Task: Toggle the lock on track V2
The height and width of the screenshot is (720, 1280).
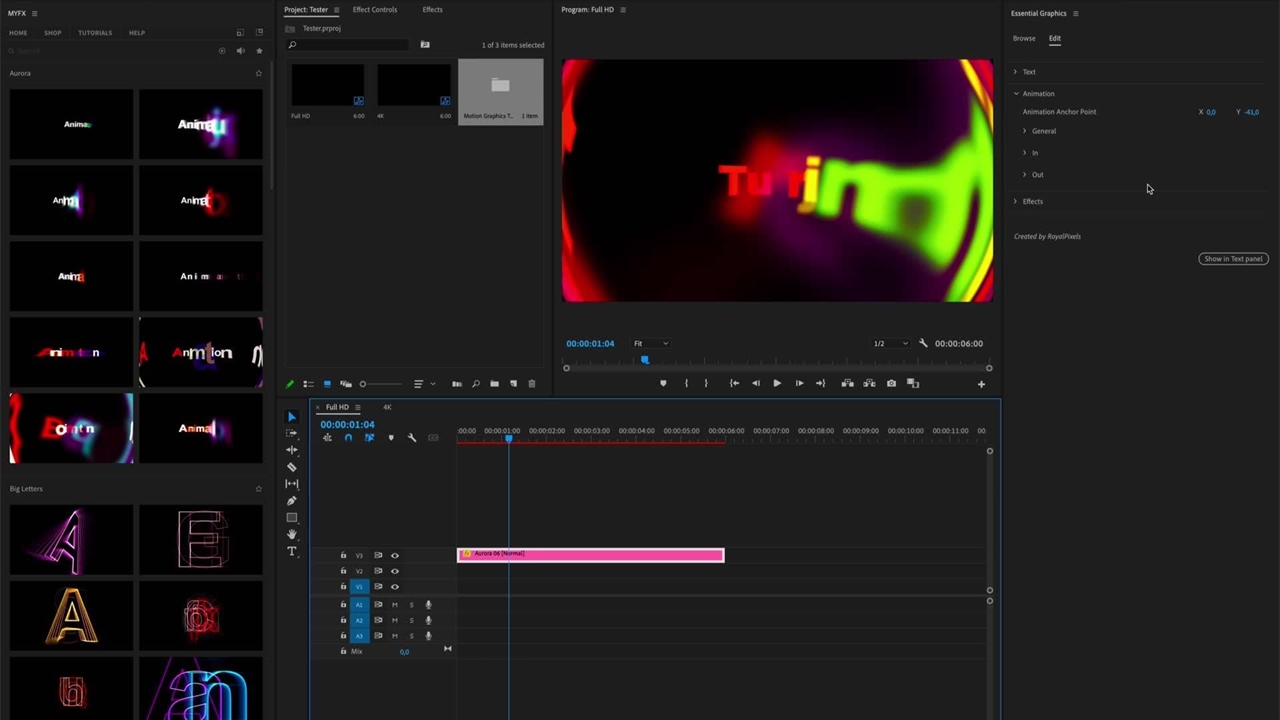Action: pyautogui.click(x=343, y=571)
